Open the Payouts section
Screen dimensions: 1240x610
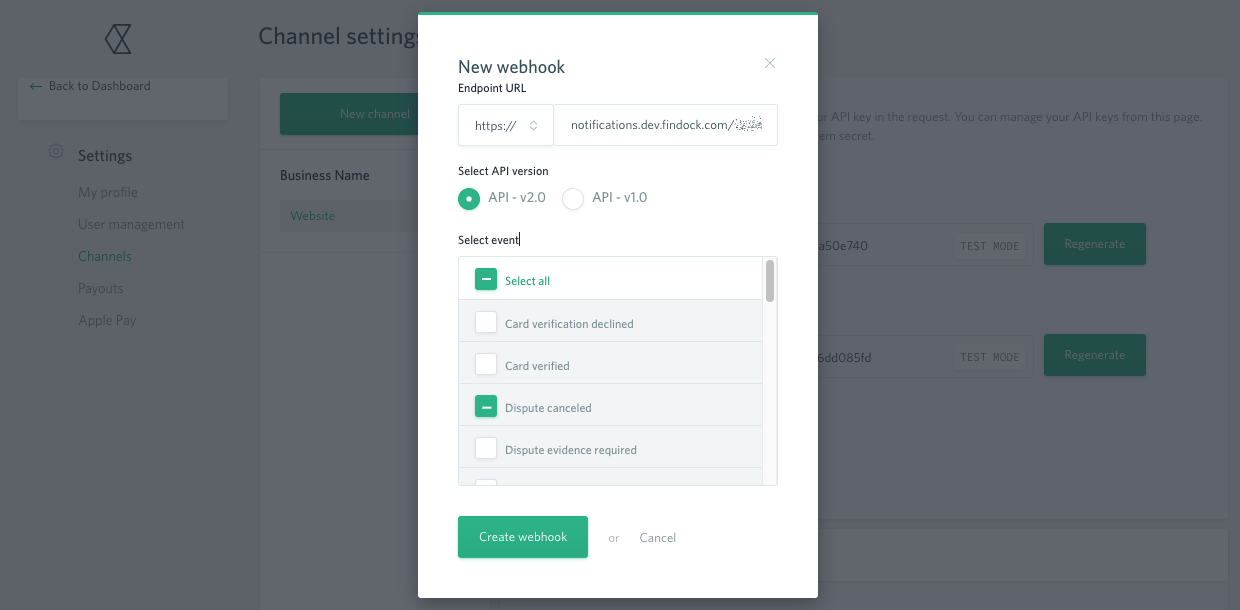pyautogui.click(x=101, y=288)
